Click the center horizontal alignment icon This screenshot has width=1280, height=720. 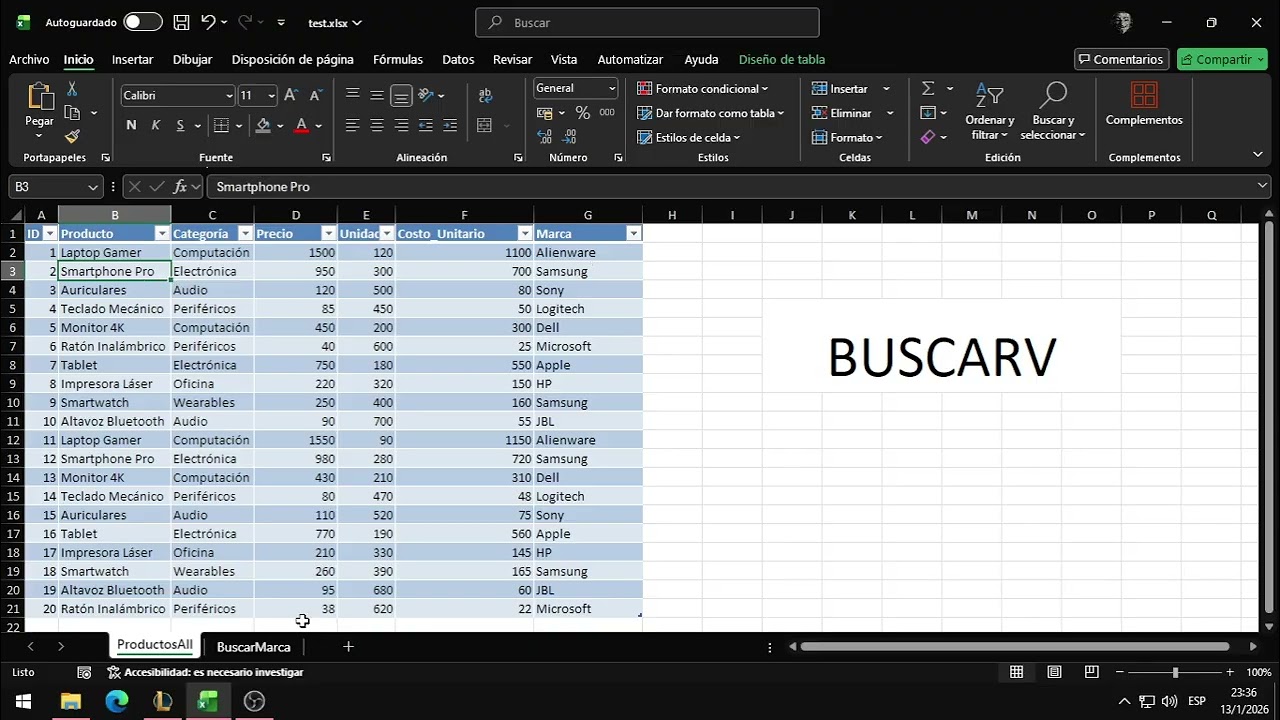pyautogui.click(x=377, y=126)
